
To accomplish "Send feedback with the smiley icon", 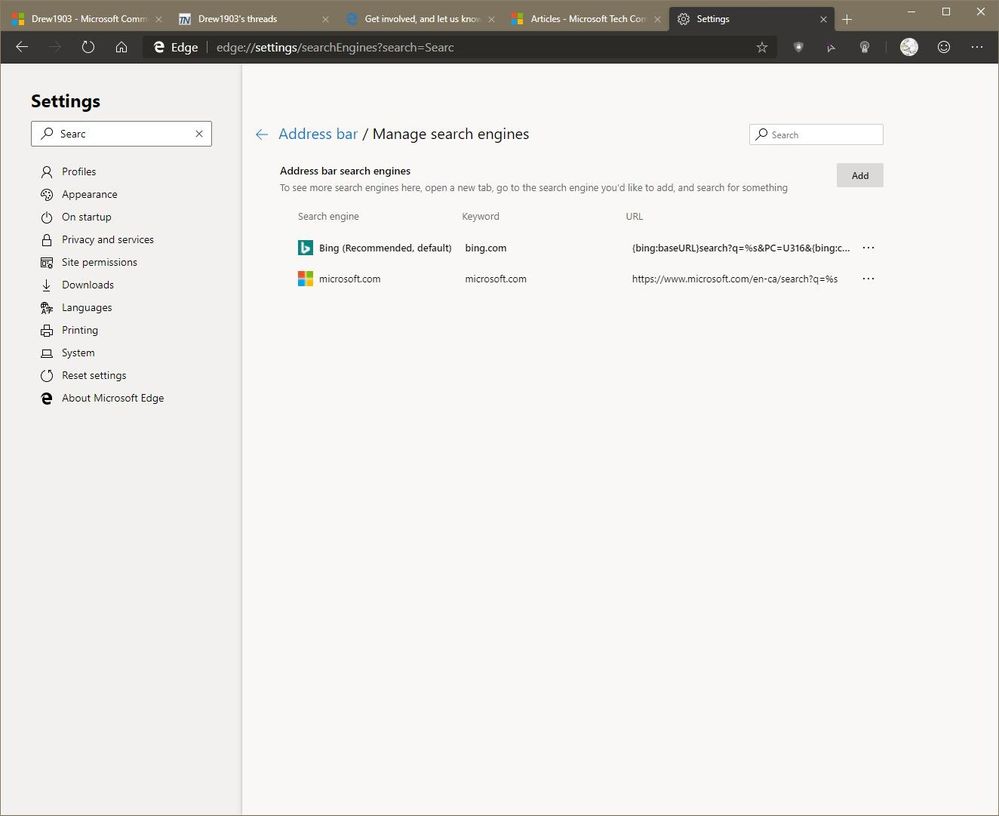I will [x=944, y=47].
